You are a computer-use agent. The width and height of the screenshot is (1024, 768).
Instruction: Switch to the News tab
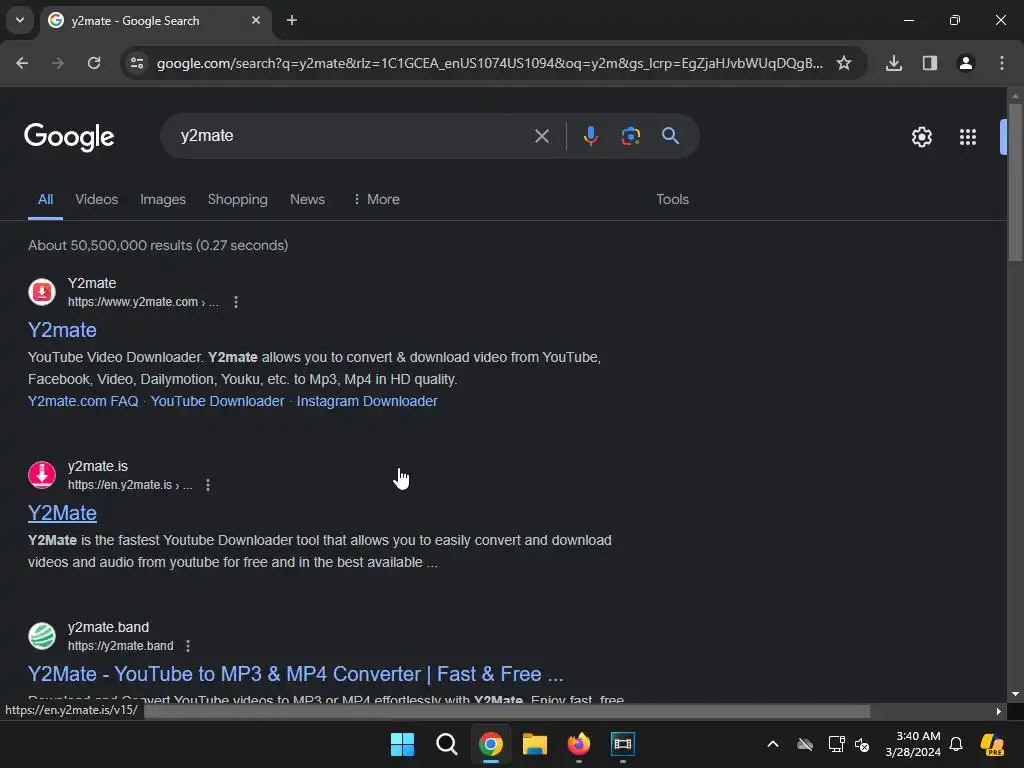(307, 200)
